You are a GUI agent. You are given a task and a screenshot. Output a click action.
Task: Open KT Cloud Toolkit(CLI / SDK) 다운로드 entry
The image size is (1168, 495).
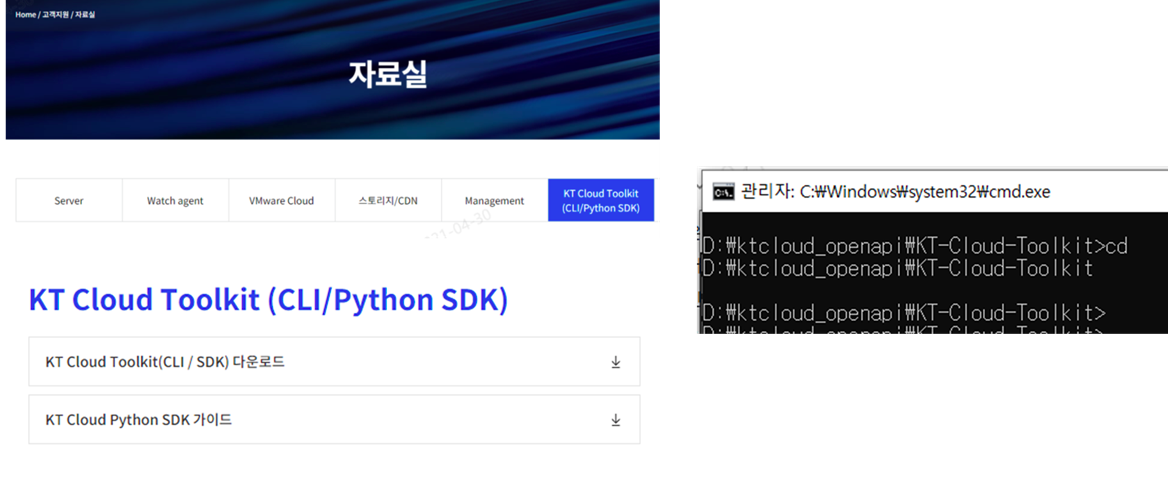tap(334, 362)
